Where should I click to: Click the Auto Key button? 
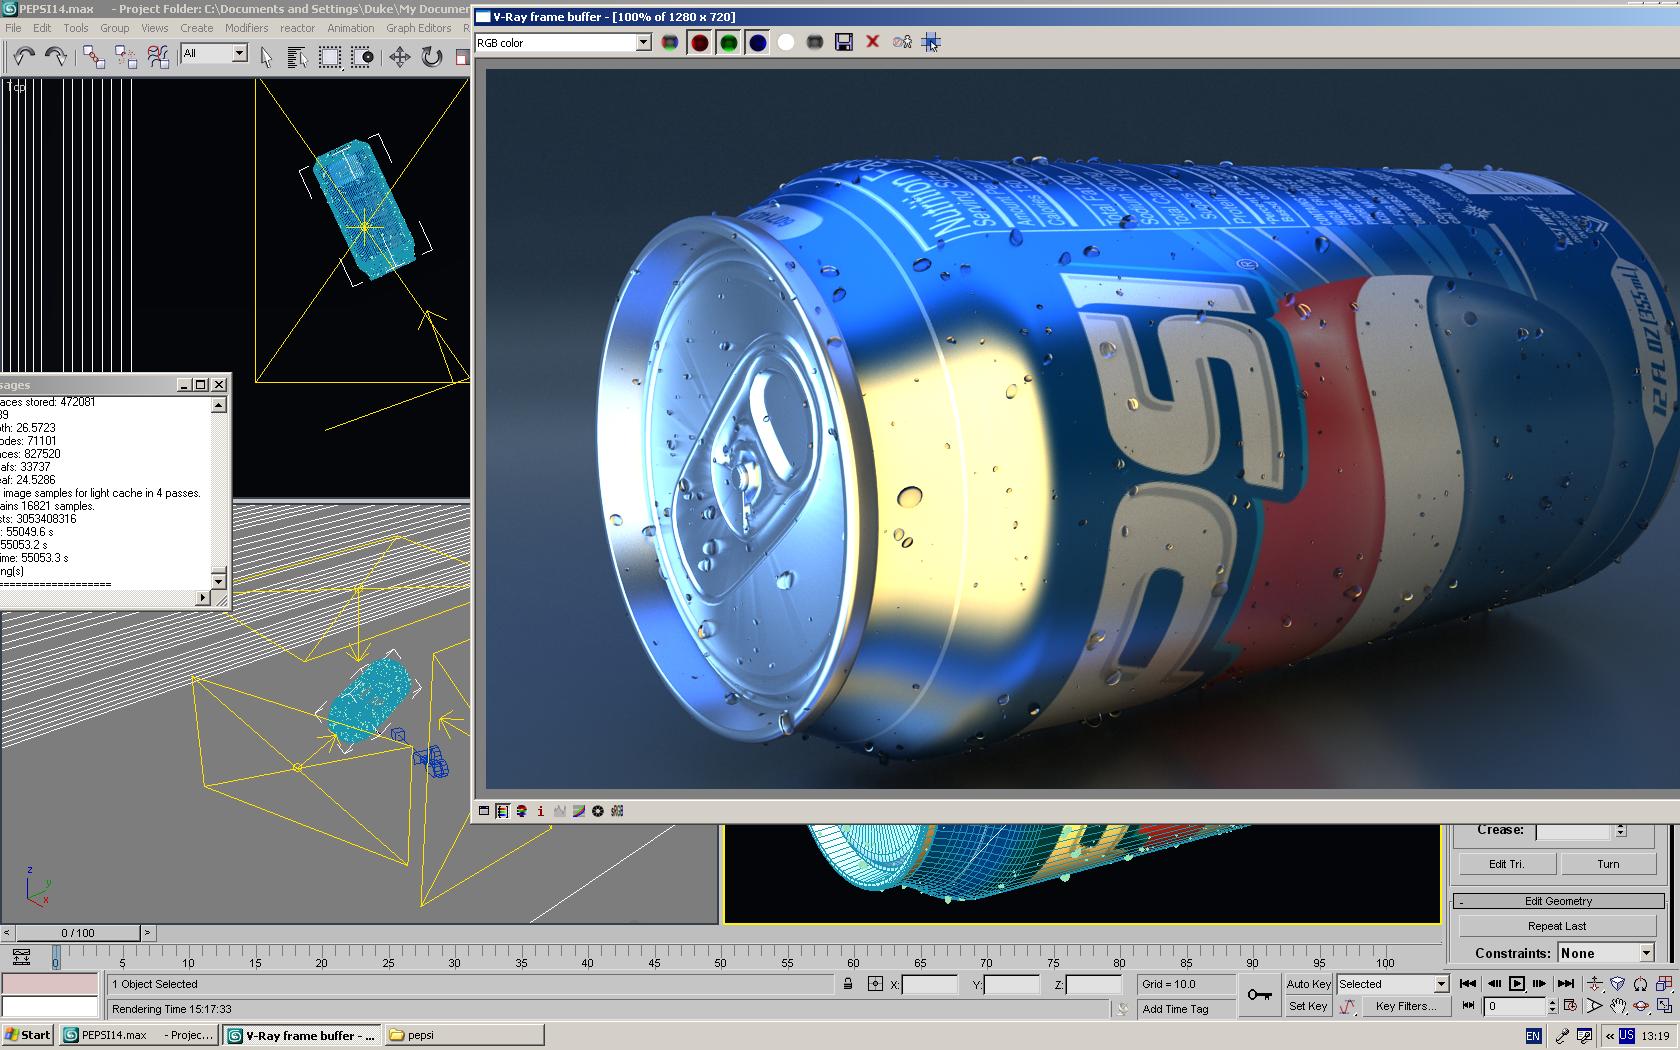point(1308,984)
